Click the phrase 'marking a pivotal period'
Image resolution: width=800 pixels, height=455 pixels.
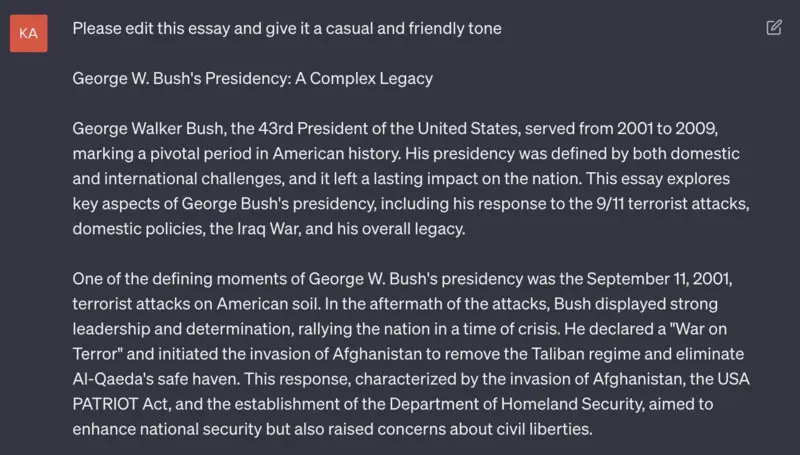tap(161, 154)
